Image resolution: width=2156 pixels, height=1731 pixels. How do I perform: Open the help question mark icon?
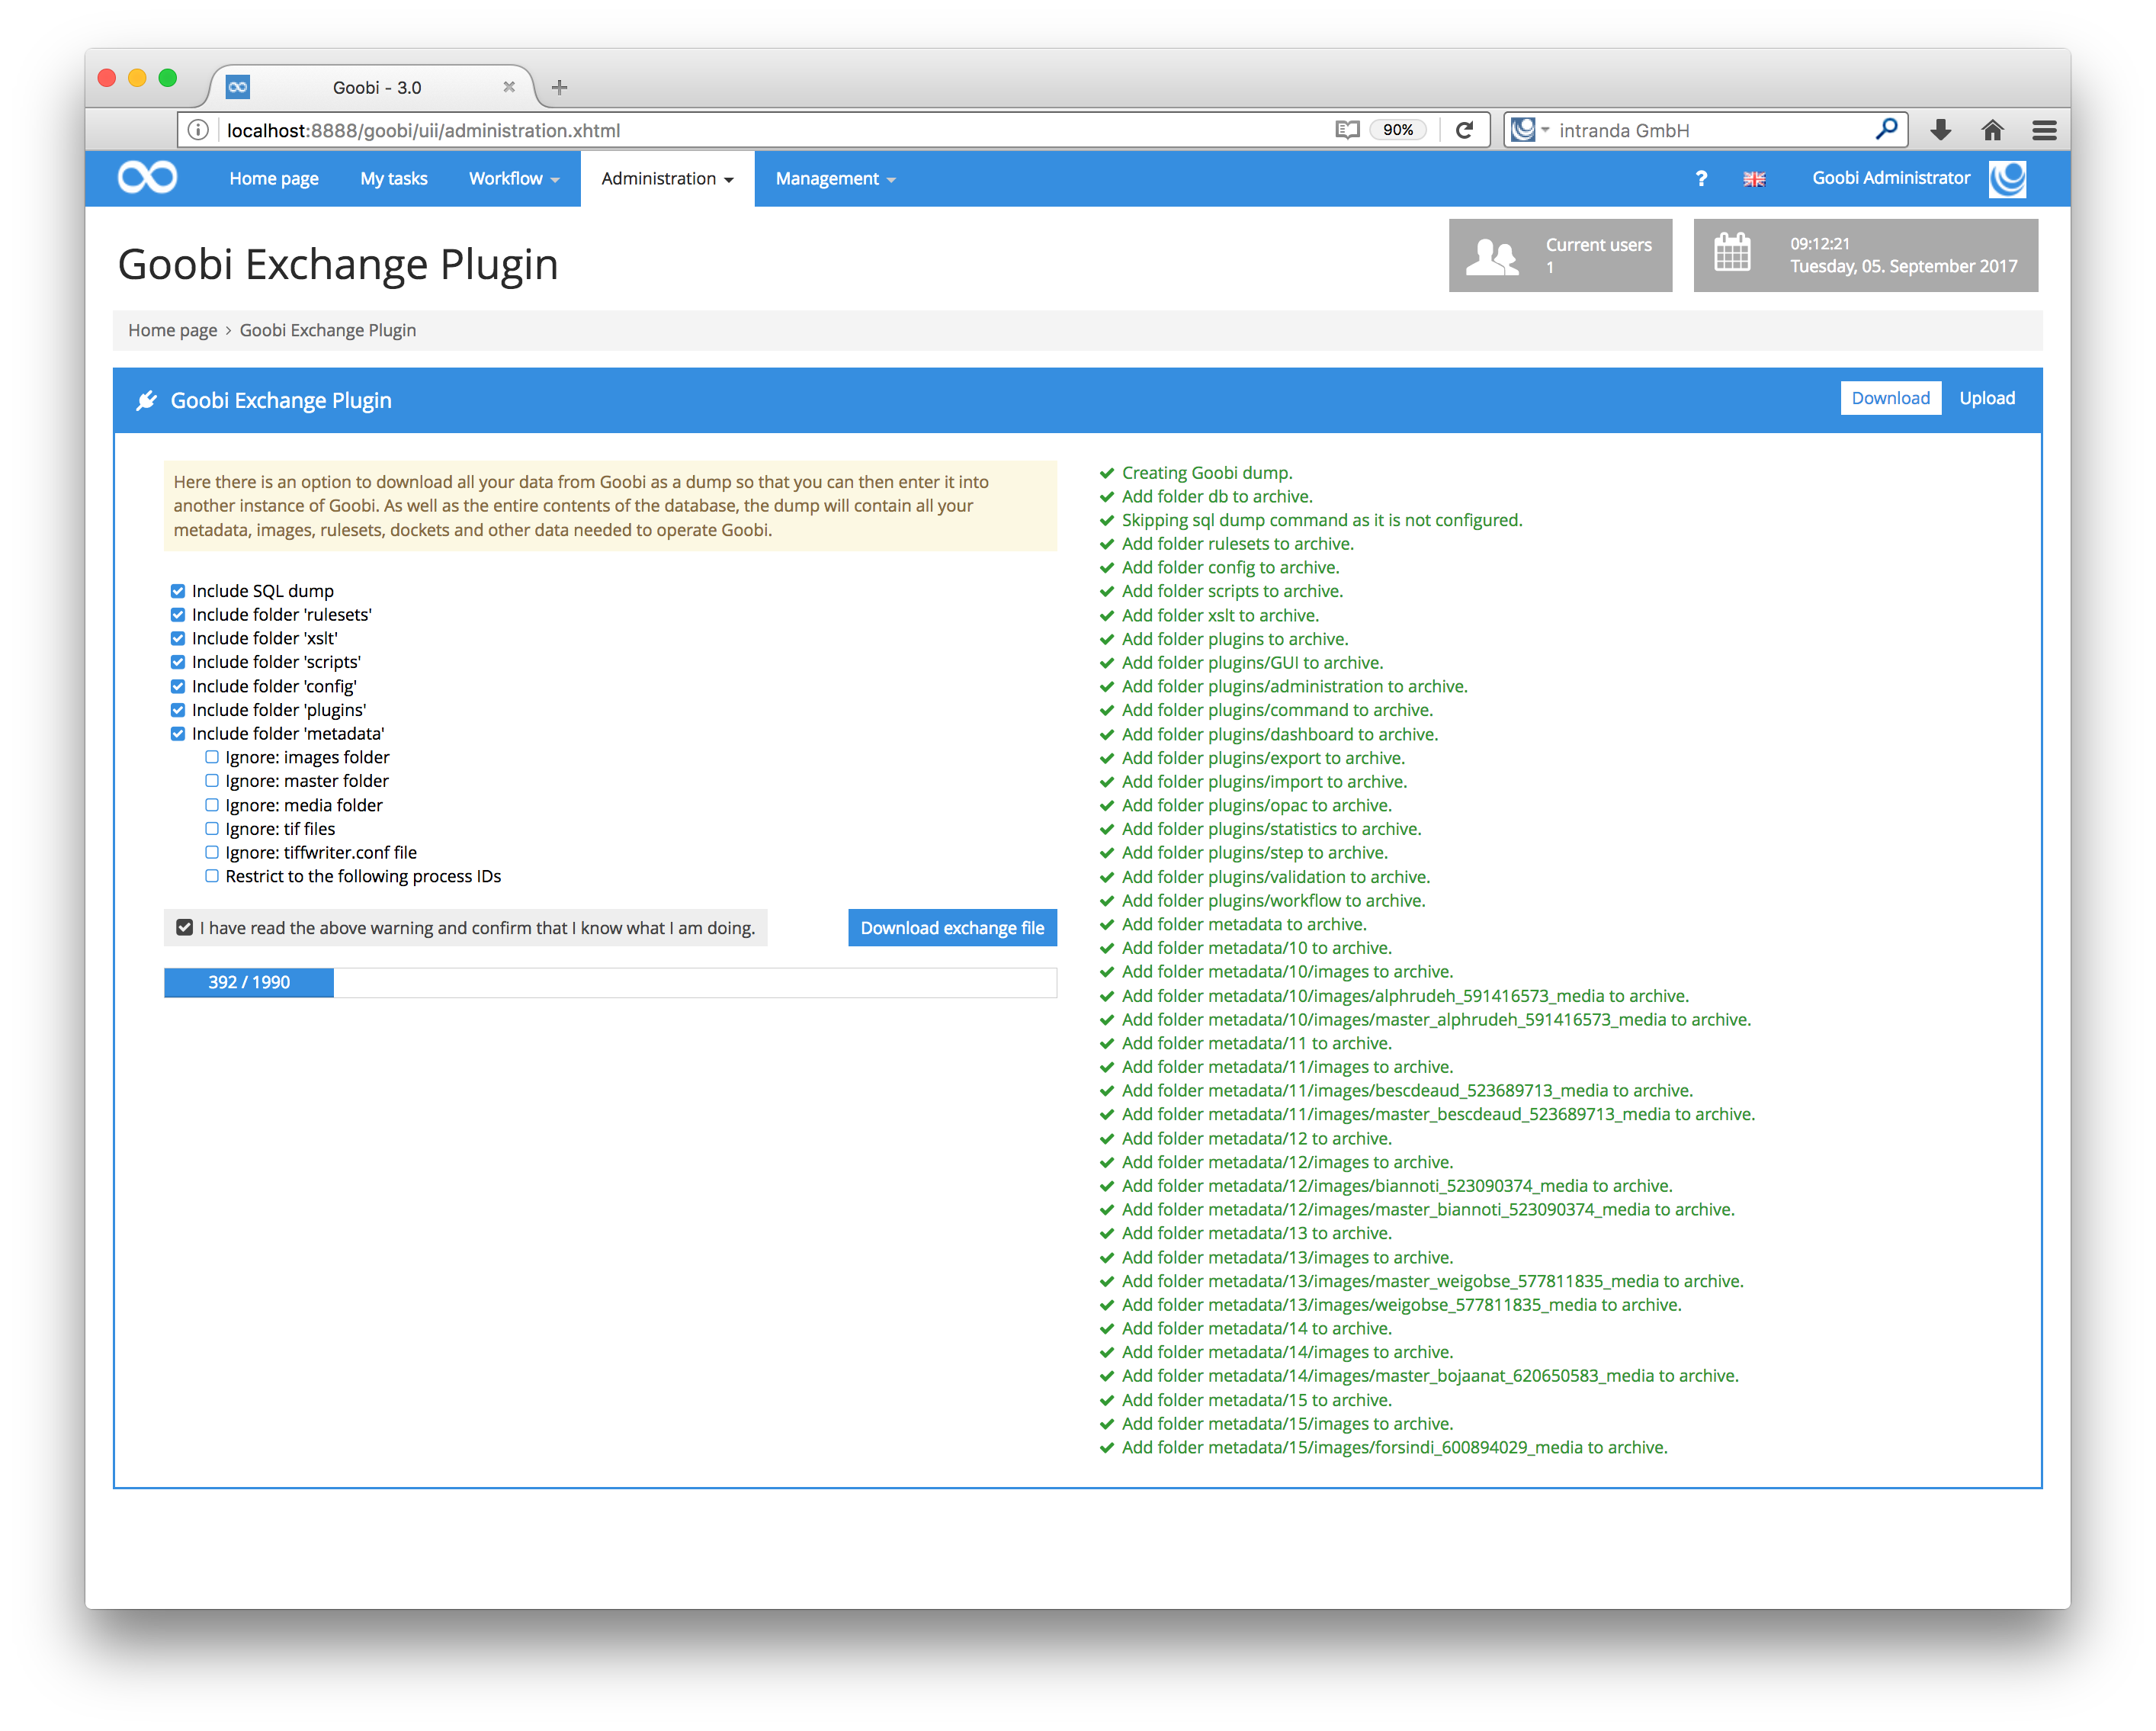1701,179
